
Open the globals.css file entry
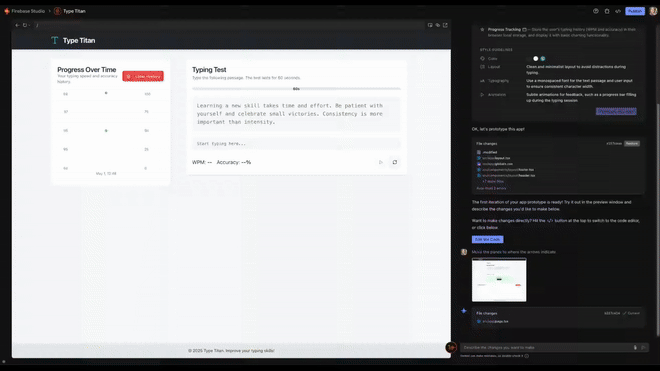click(495, 164)
